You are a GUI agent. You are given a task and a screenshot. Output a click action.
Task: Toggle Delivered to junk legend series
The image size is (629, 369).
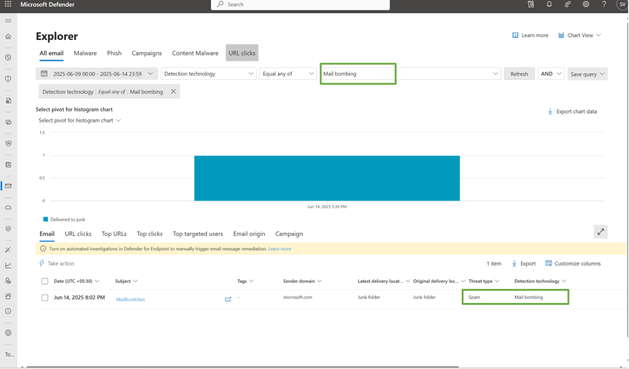(64, 219)
